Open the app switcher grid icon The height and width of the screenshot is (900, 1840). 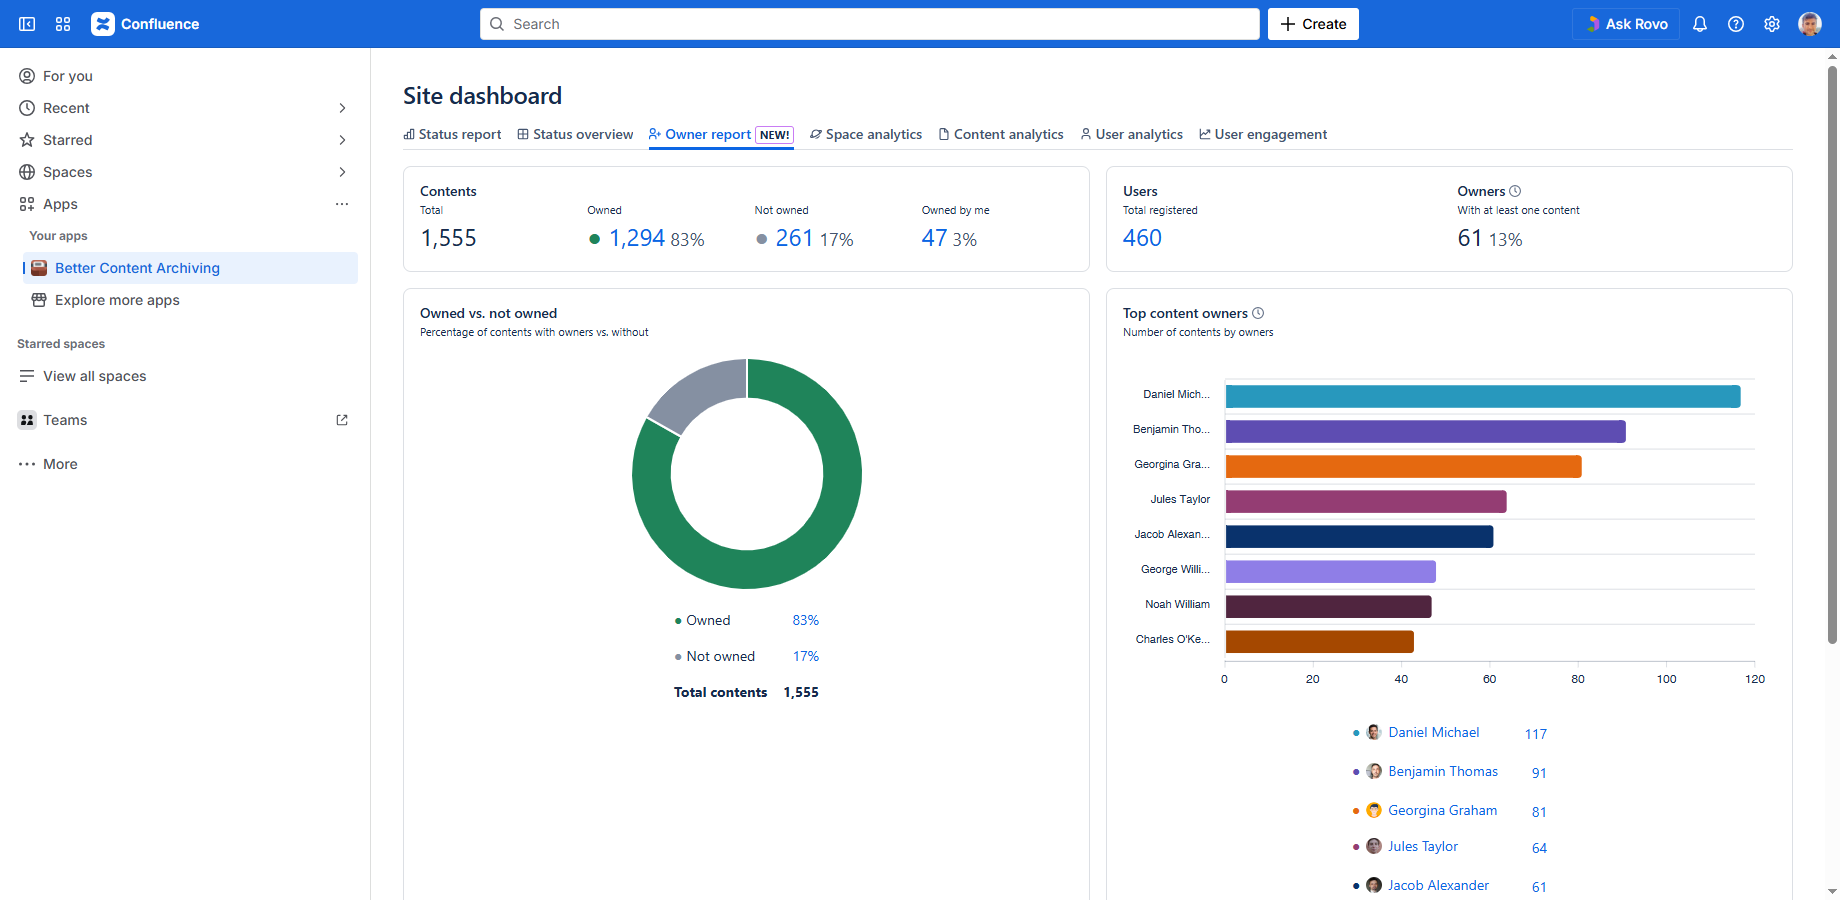[x=63, y=24]
